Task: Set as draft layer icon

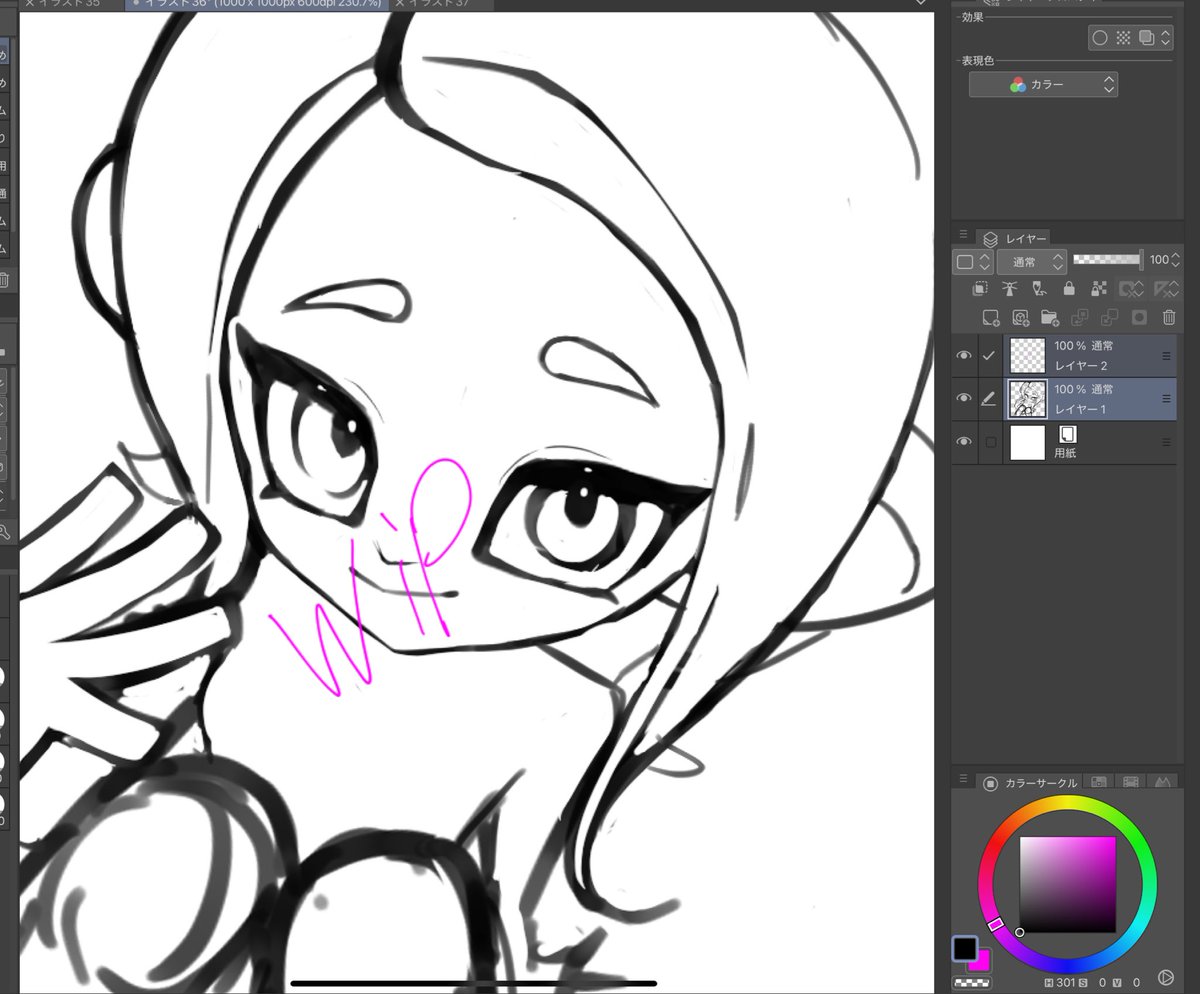Action: [x=1040, y=289]
